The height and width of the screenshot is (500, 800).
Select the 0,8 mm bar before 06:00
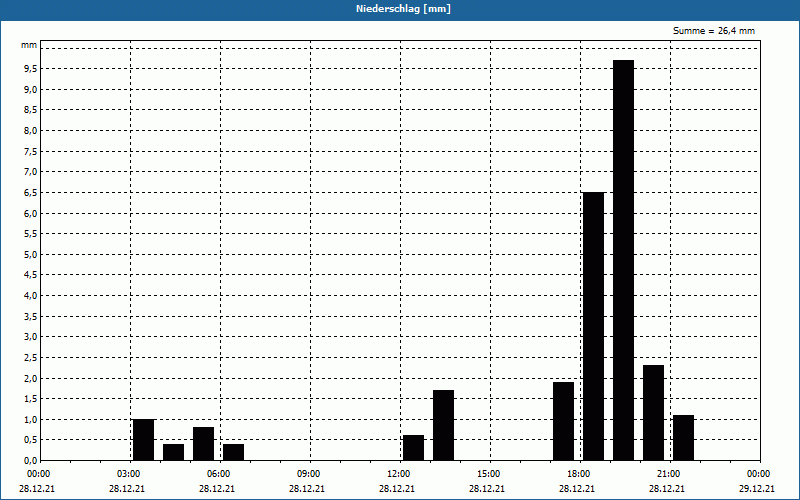(x=204, y=444)
